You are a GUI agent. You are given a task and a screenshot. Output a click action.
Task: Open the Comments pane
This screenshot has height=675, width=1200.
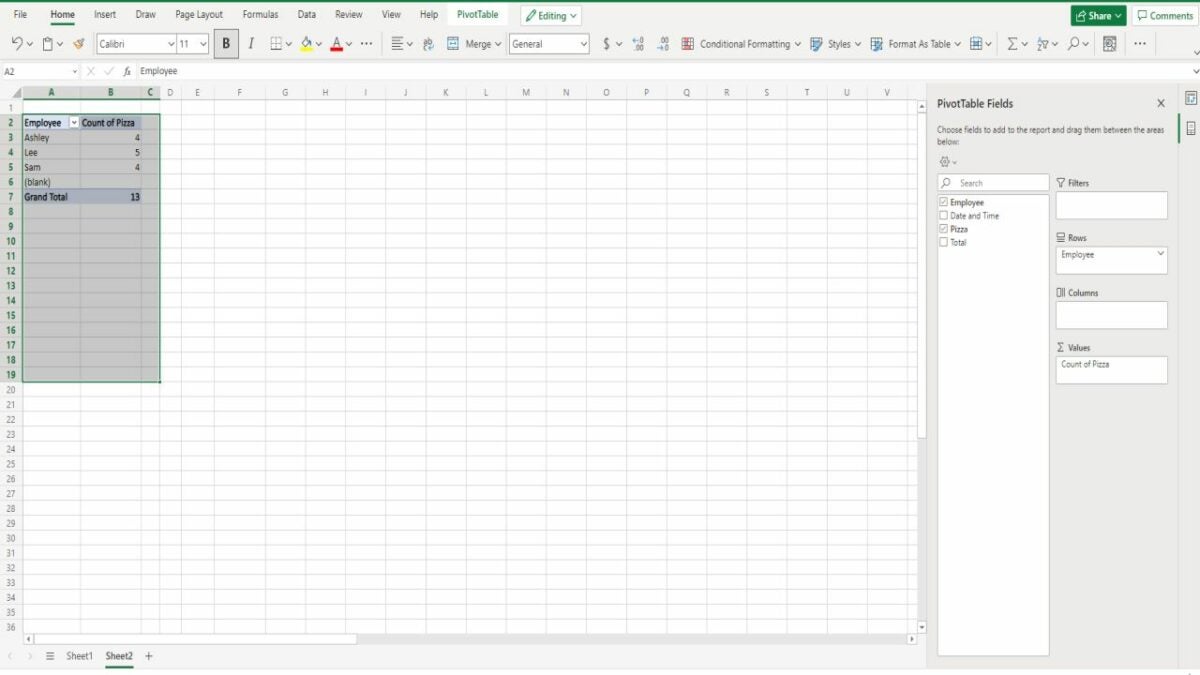coord(1165,16)
